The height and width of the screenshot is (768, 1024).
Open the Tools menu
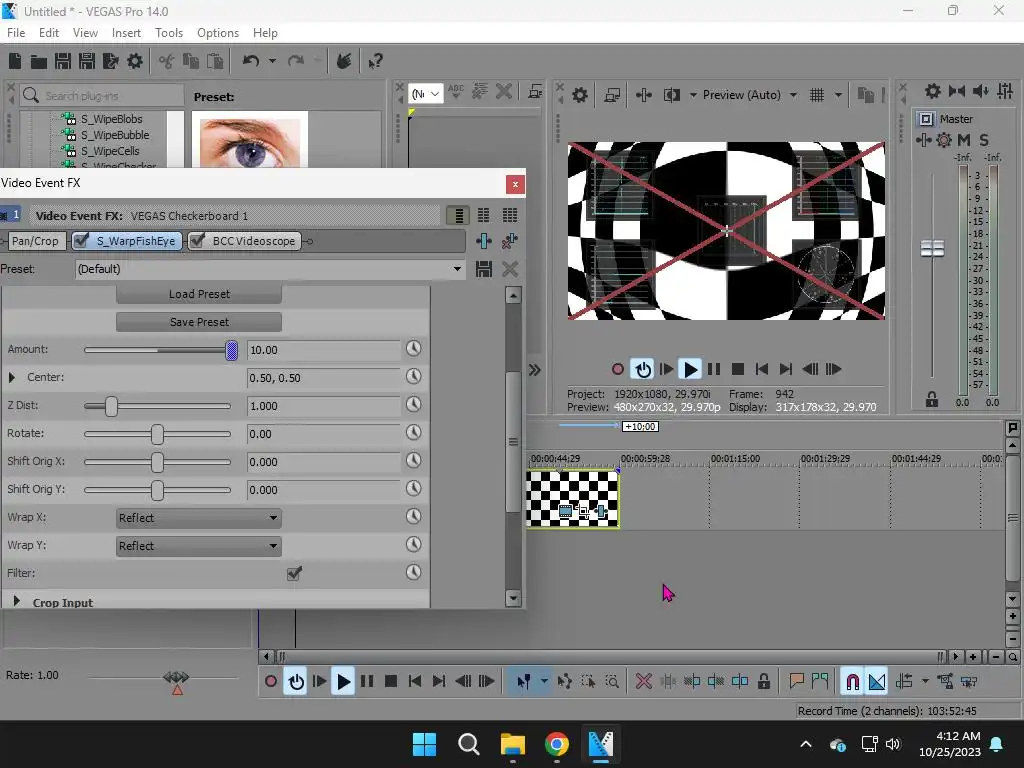click(x=168, y=33)
